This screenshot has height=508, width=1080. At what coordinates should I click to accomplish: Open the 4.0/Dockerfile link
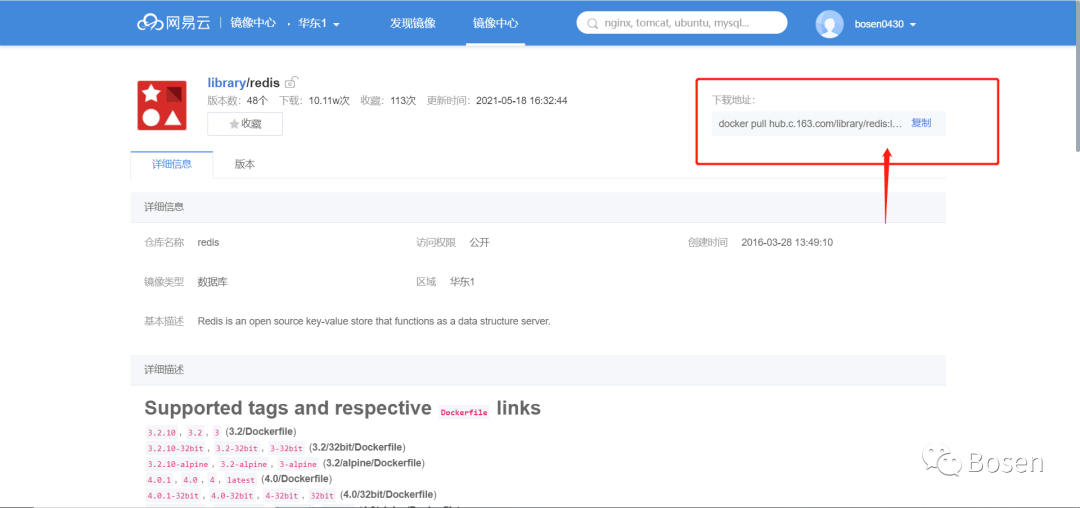pyautogui.click(x=297, y=478)
